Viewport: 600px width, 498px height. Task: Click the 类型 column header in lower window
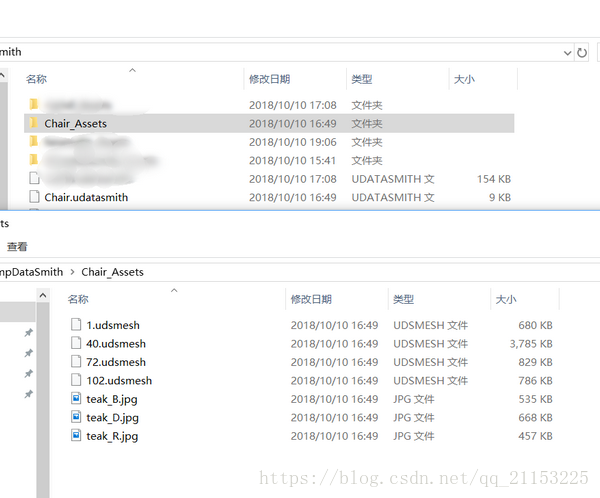click(x=404, y=299)
